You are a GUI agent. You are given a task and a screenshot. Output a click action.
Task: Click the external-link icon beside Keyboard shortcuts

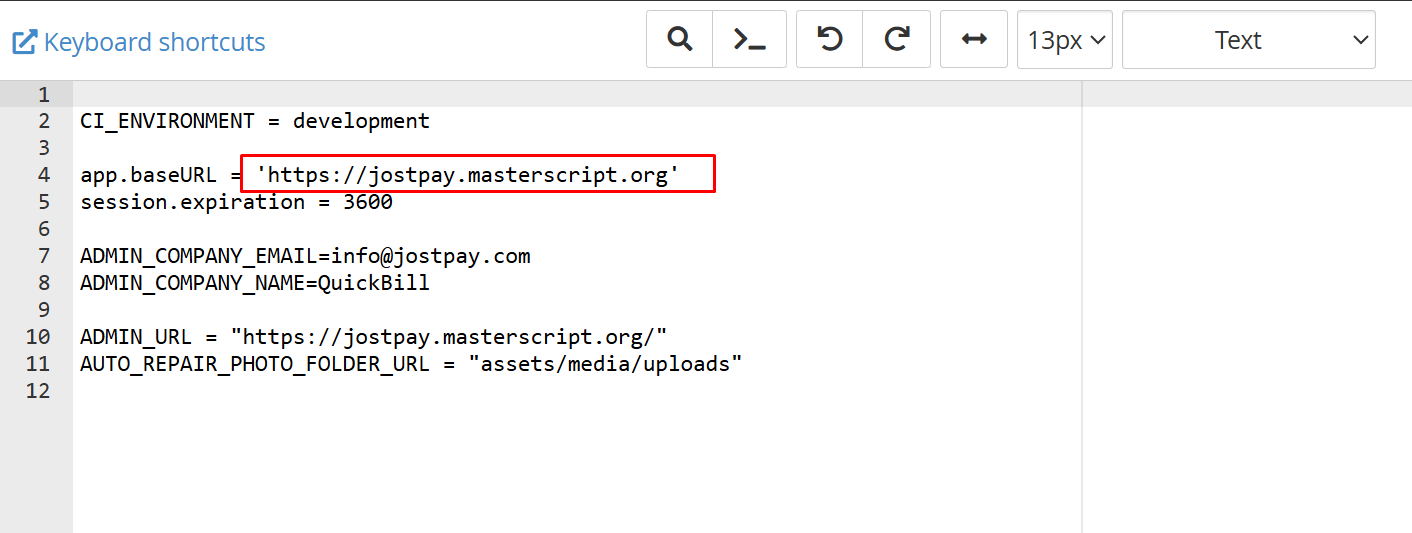(x=24, y=42)
